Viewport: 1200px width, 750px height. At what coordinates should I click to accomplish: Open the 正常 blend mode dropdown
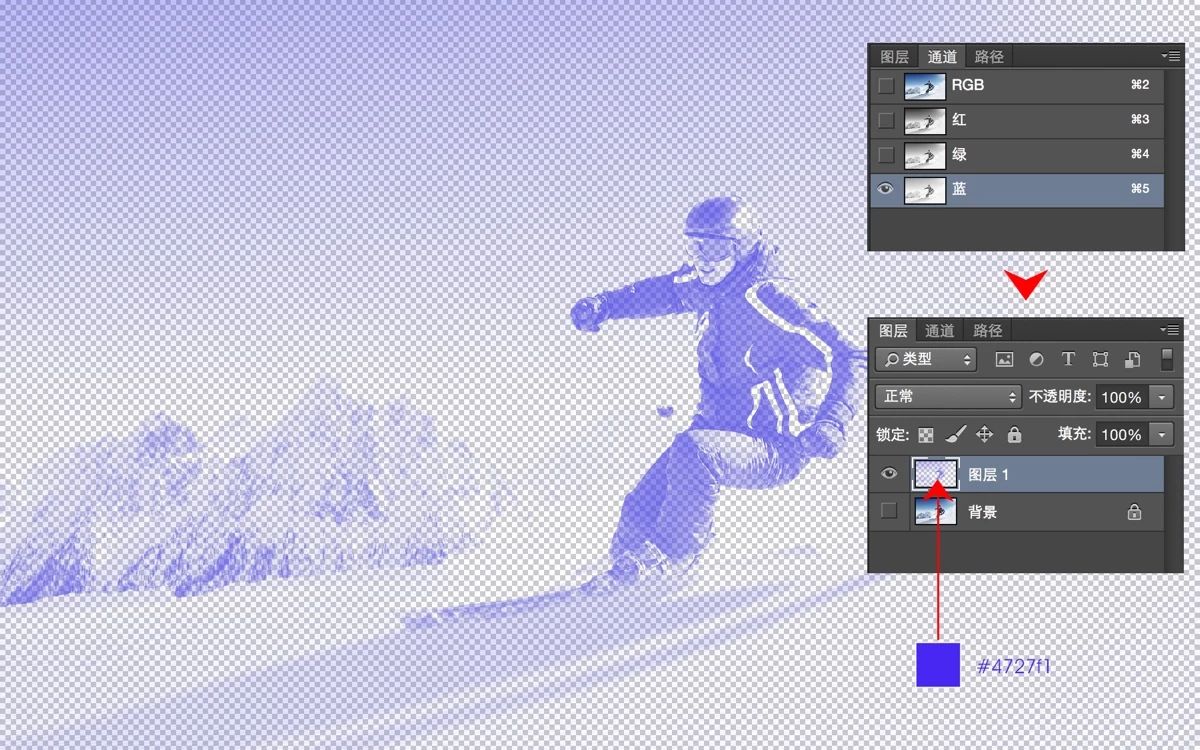(947, 397)
